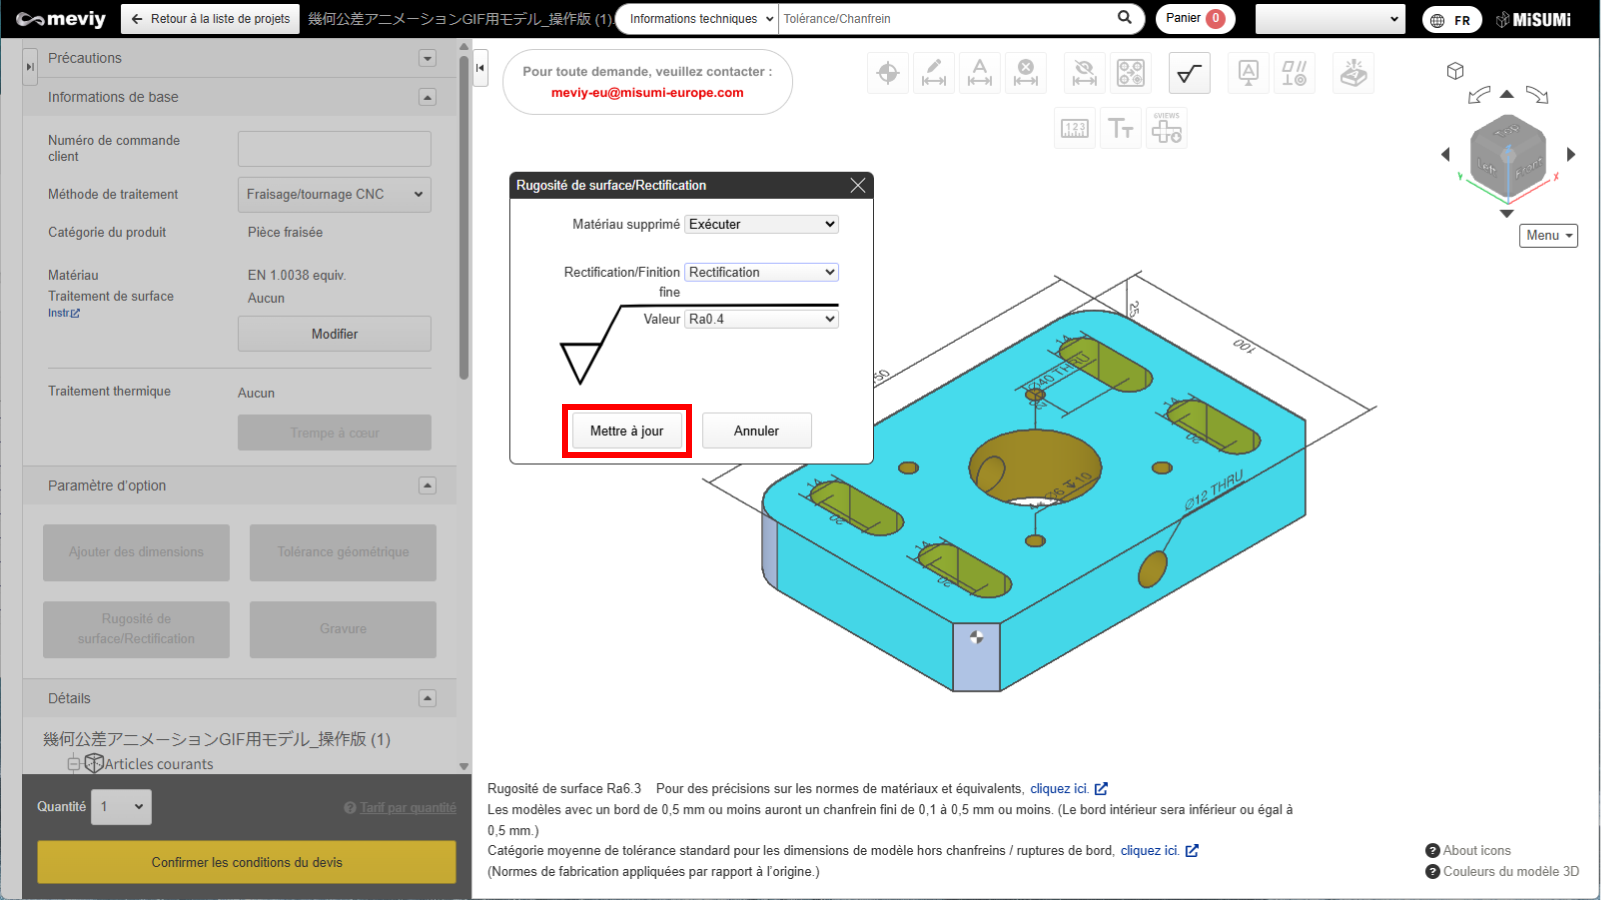Screen dimensions: 1601x900
Task: Open the Matériau supprimé dropdown
Action: [x=761, y=224]
